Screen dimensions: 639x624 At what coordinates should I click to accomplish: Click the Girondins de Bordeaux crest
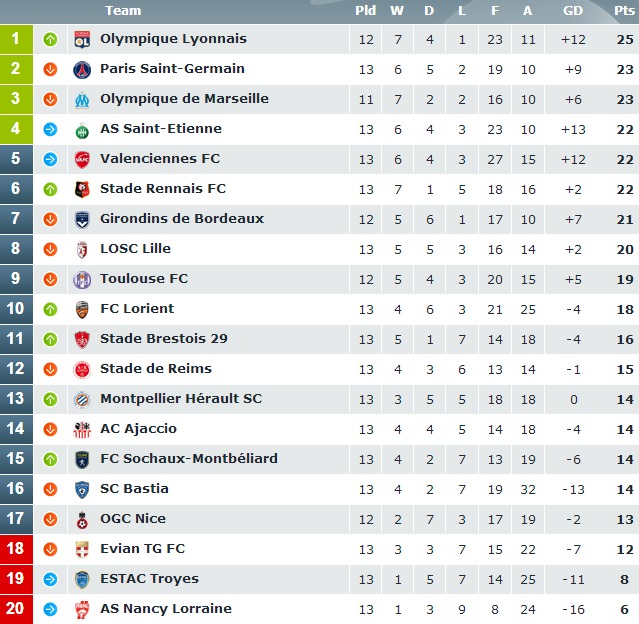click(81, 220)
